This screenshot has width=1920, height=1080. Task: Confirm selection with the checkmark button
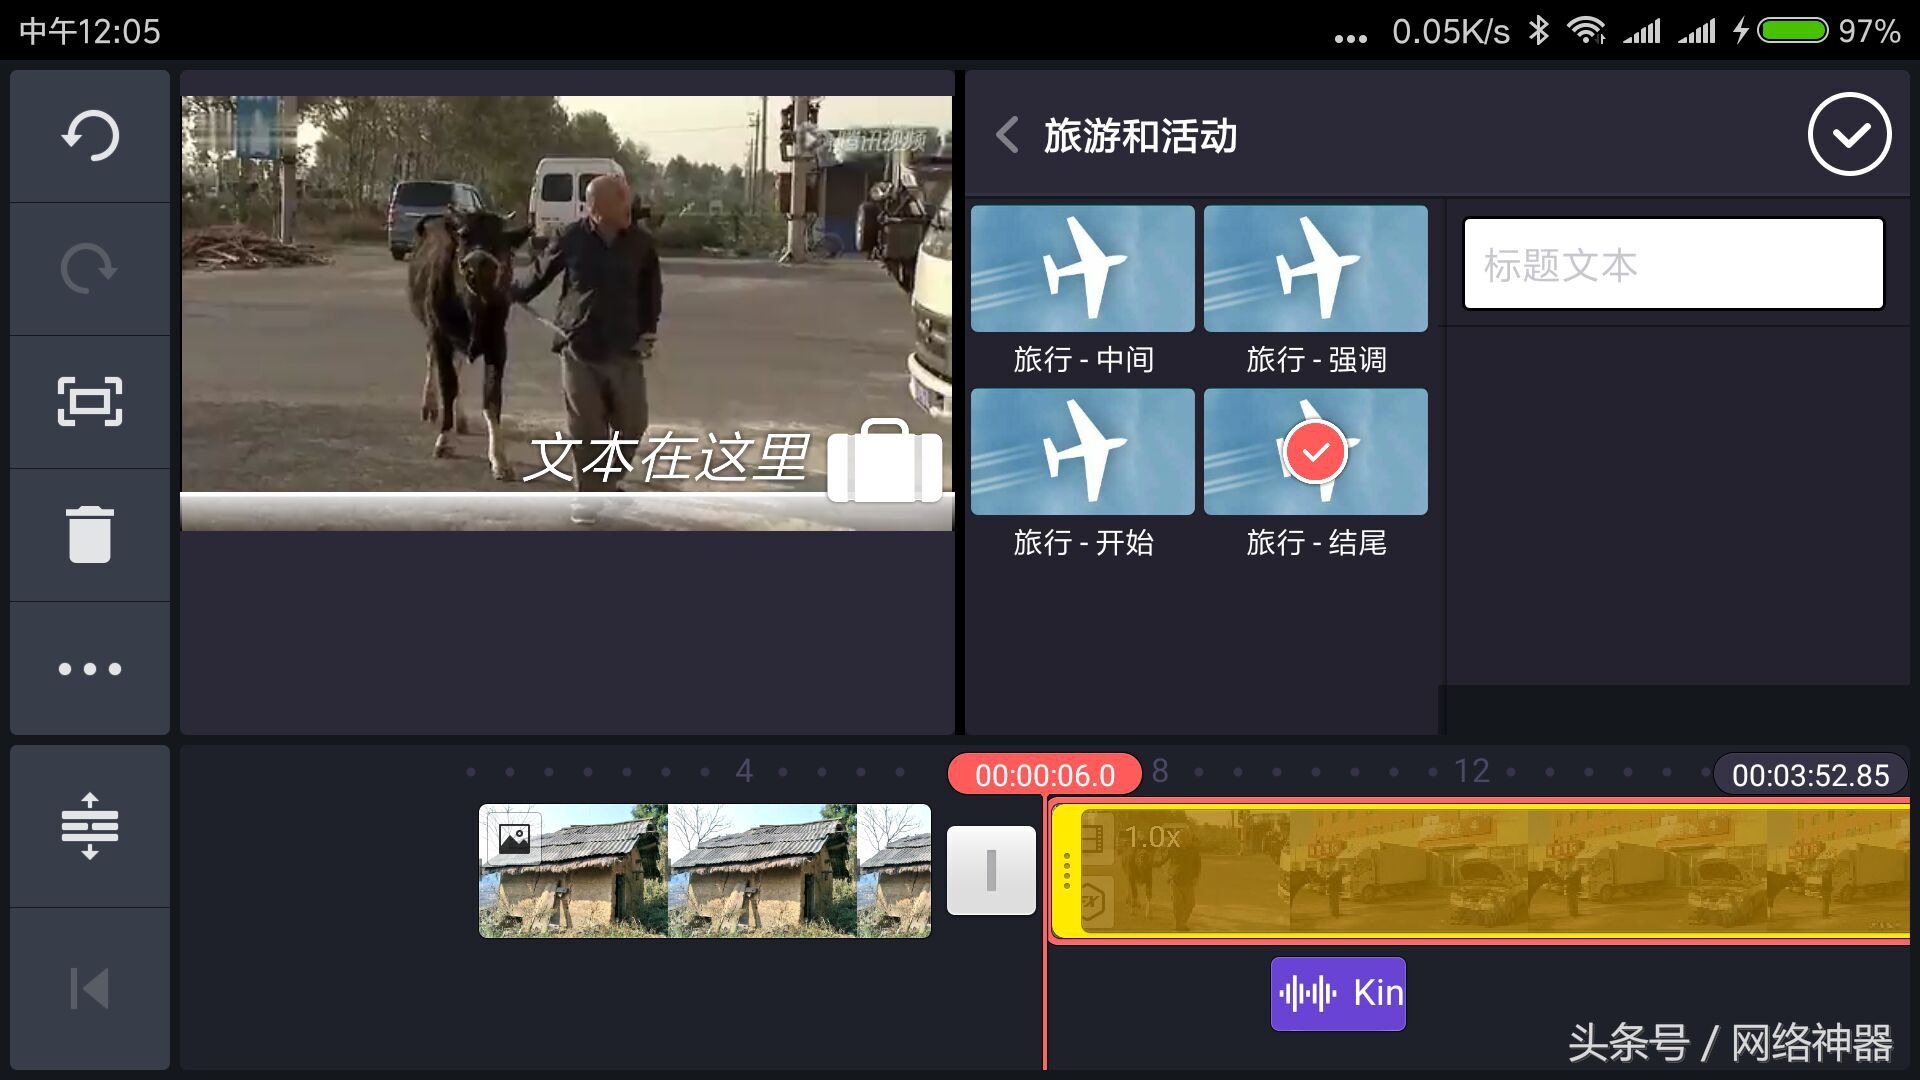coord(1851,135)
